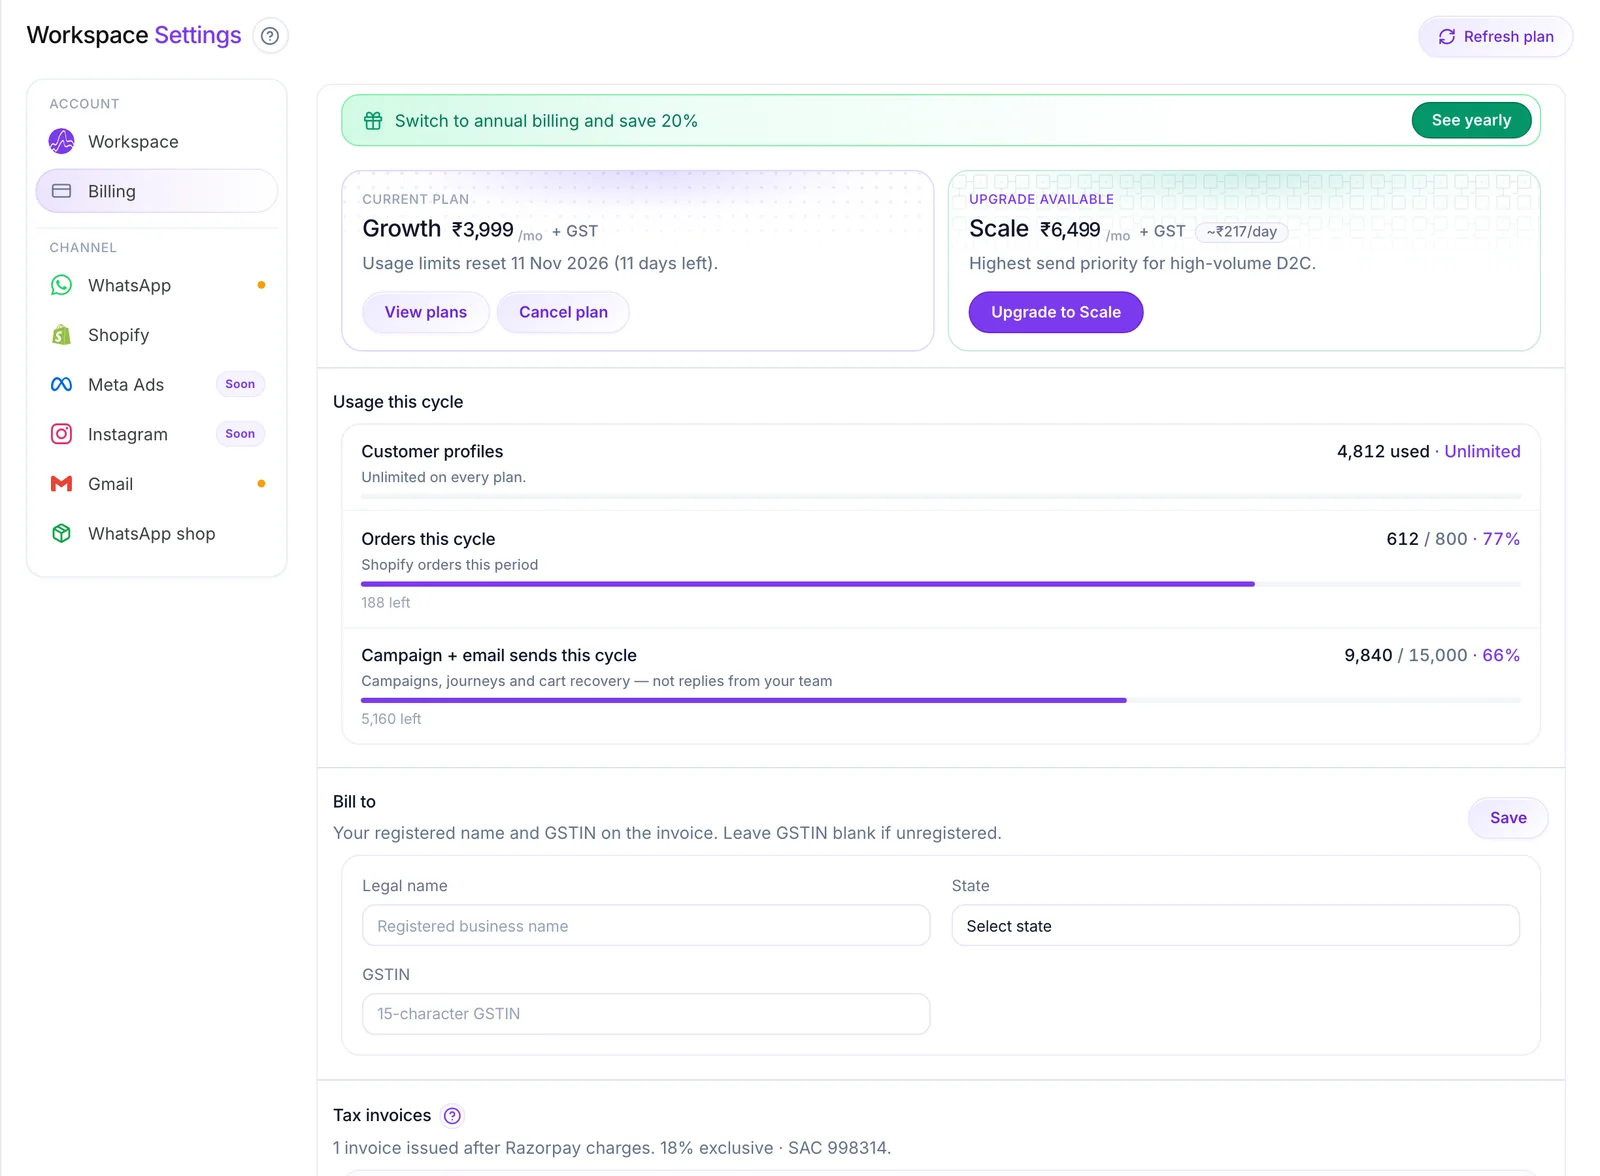
Task: Click the orange status dot beside WhatsApp
Action: [262, 285]
